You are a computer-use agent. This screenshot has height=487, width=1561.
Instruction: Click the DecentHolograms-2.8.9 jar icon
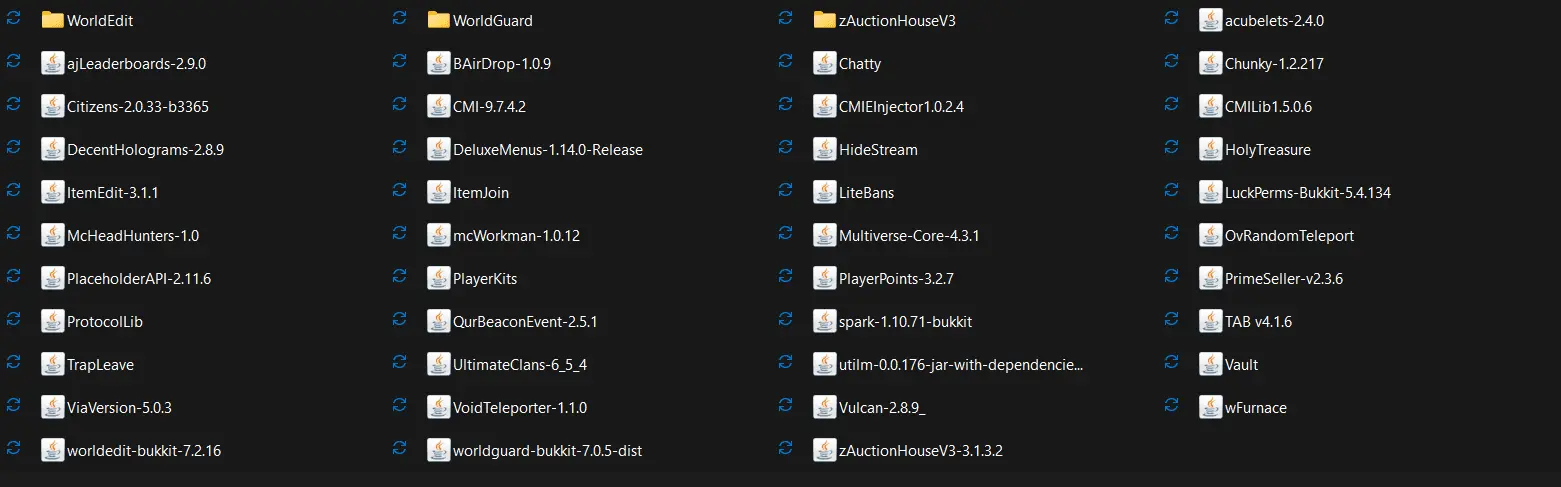point(53,149)
